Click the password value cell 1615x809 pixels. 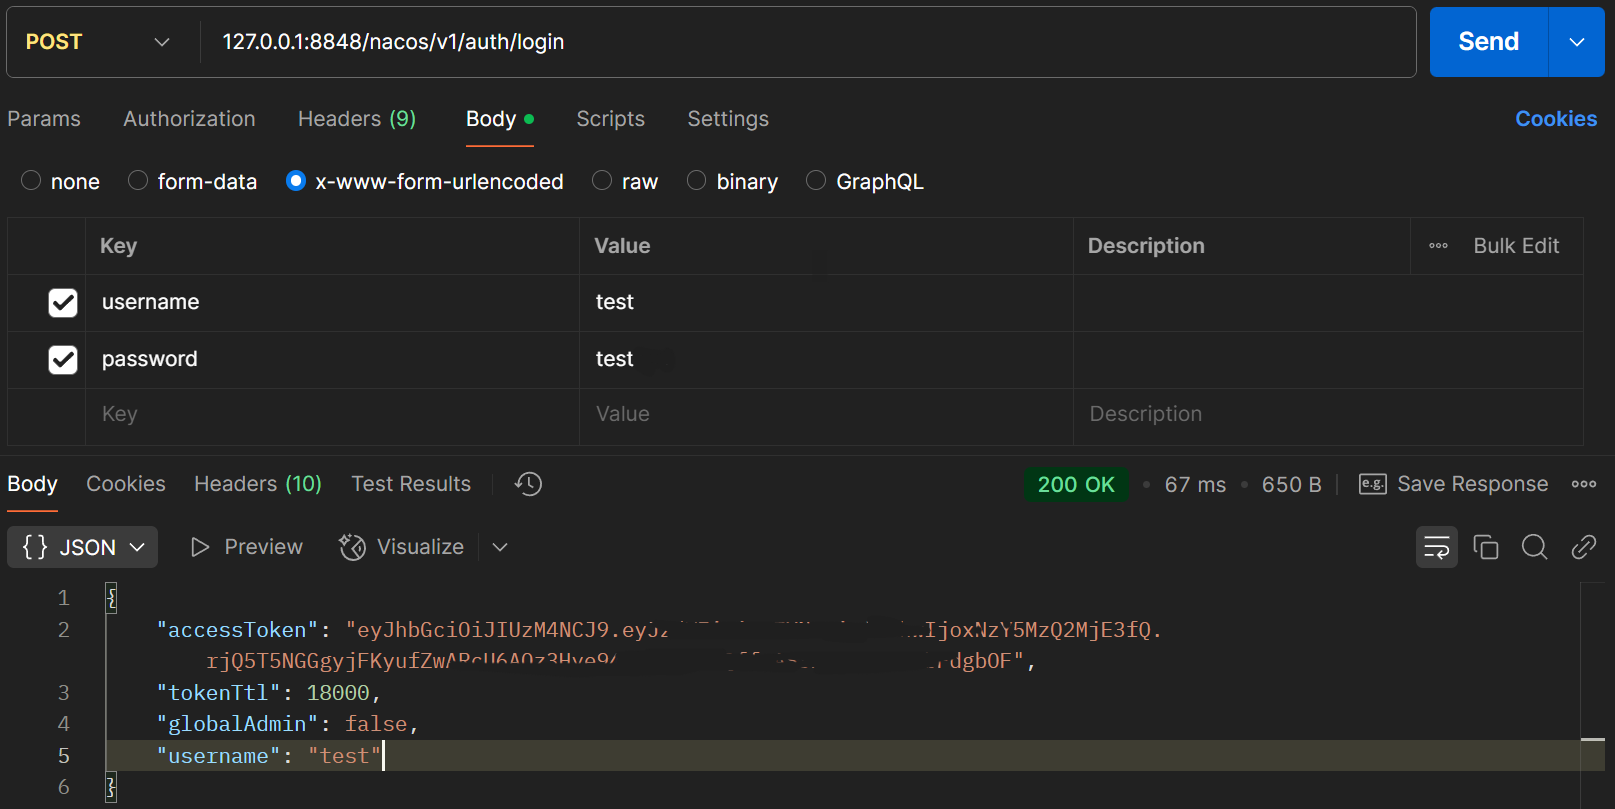[826, 360]
